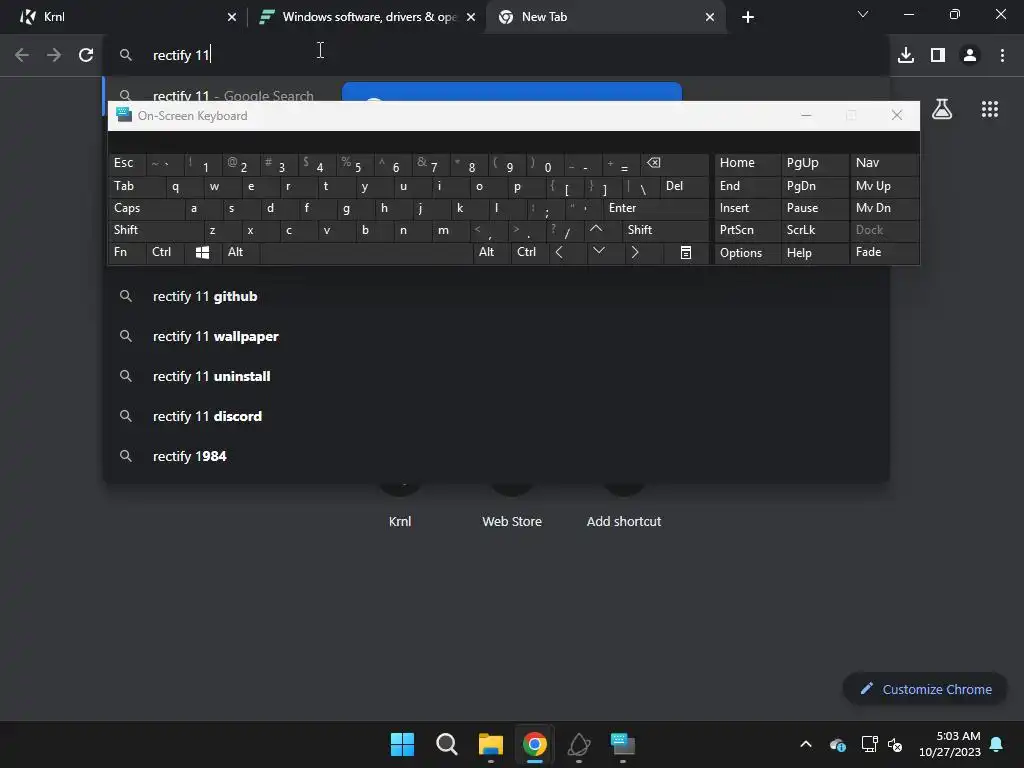Expand tab search chevron in title bar

[x=863, y=14]
